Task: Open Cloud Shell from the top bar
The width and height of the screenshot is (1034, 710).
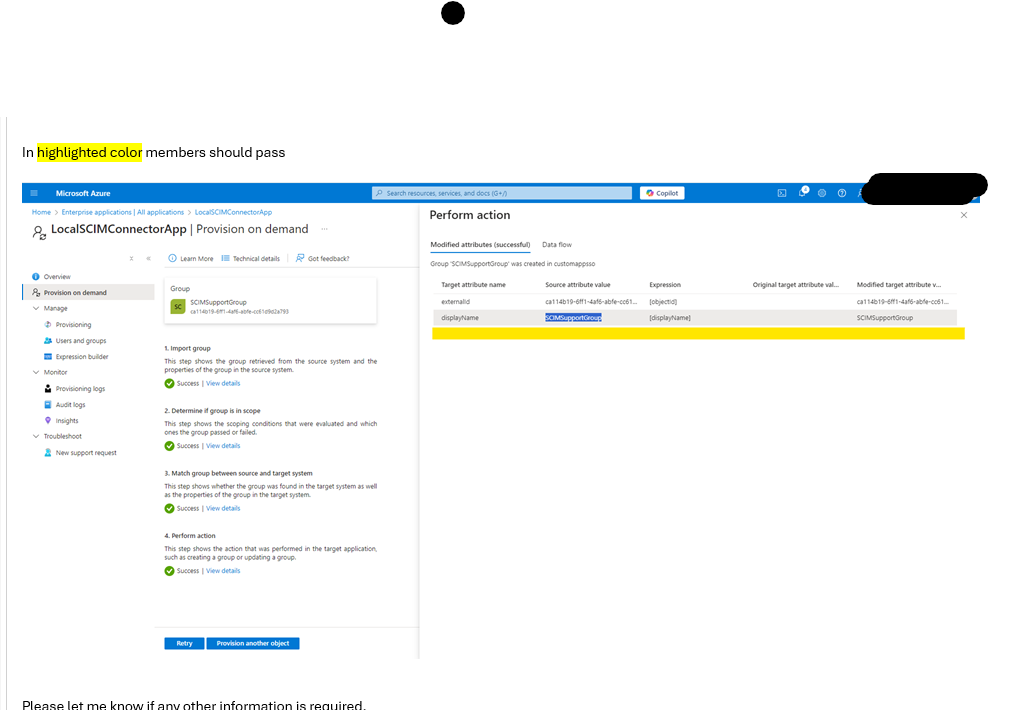Action: 781,193
